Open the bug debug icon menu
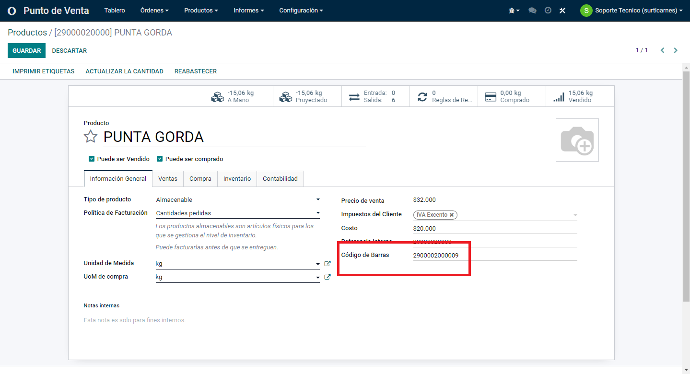690x374 pixels. point(513,11)
